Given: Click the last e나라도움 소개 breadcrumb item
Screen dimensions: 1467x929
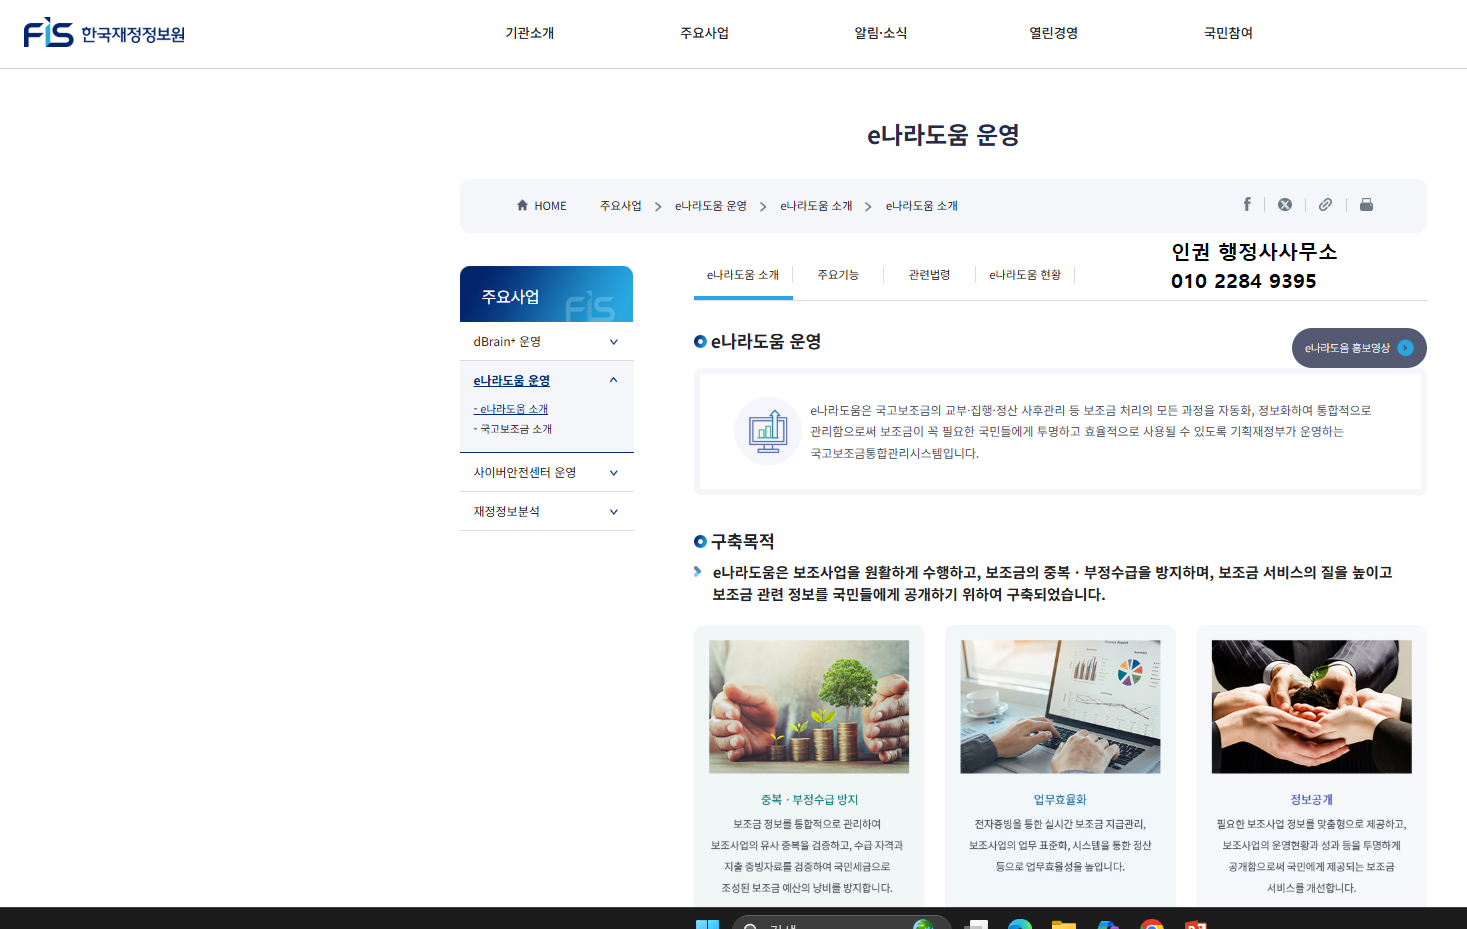Looking at the screenshot, I should pyautogui.click(x=922, y=206).
